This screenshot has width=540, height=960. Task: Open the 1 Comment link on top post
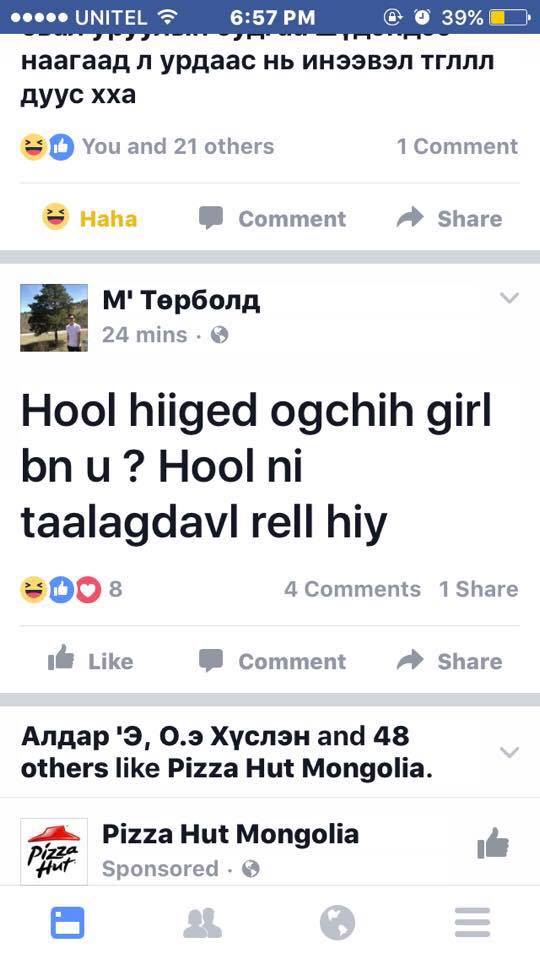pyautogui.click(x=457, y=146)
